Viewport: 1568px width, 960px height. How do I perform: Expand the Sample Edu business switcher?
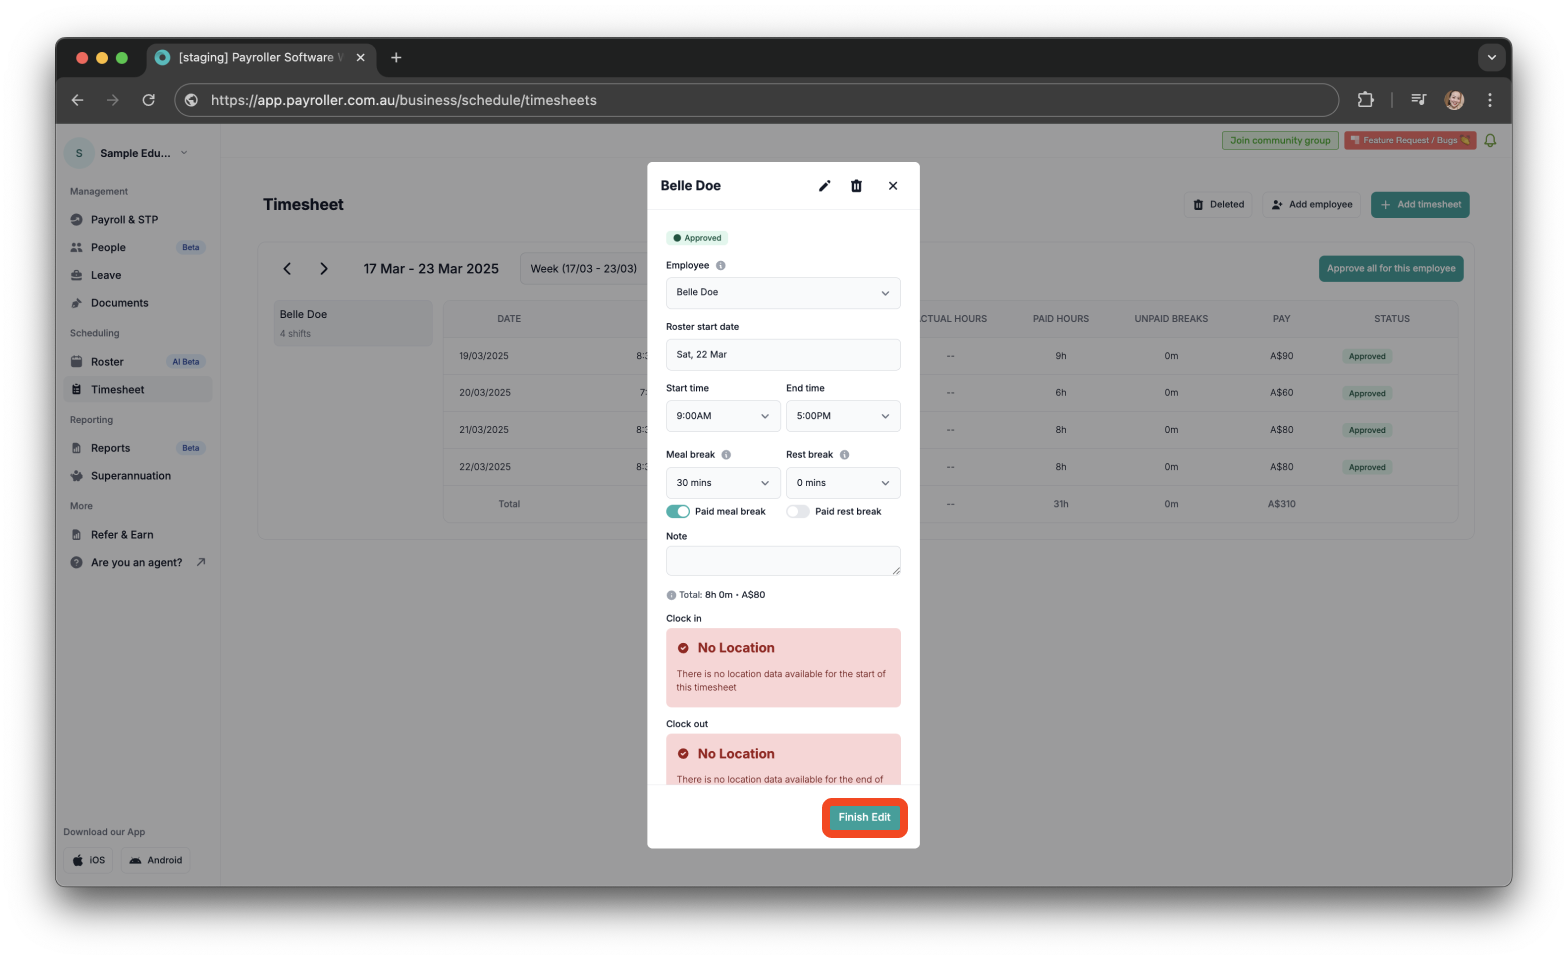(184, 153)
